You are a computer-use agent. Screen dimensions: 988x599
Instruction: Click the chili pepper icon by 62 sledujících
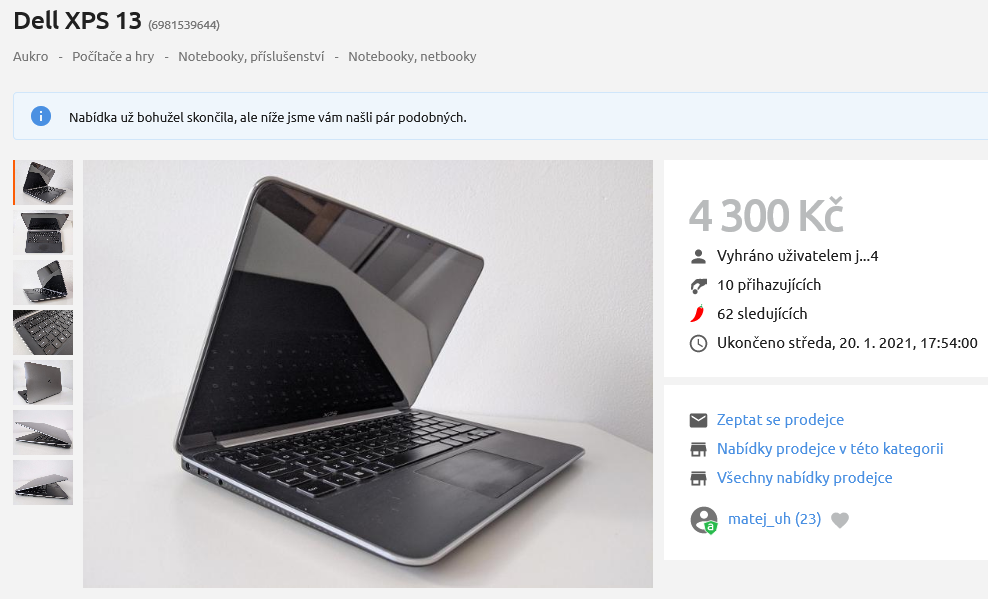point(698,314)
